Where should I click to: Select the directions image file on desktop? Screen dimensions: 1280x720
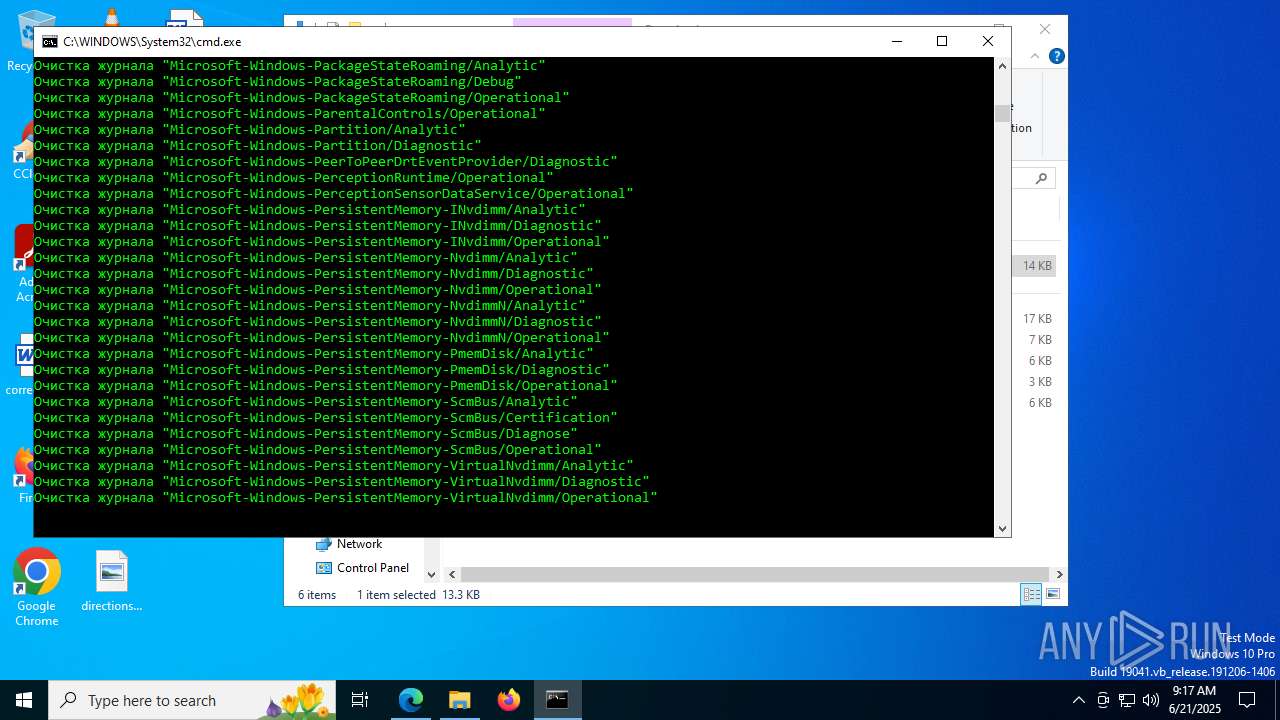tap(112, 581)
